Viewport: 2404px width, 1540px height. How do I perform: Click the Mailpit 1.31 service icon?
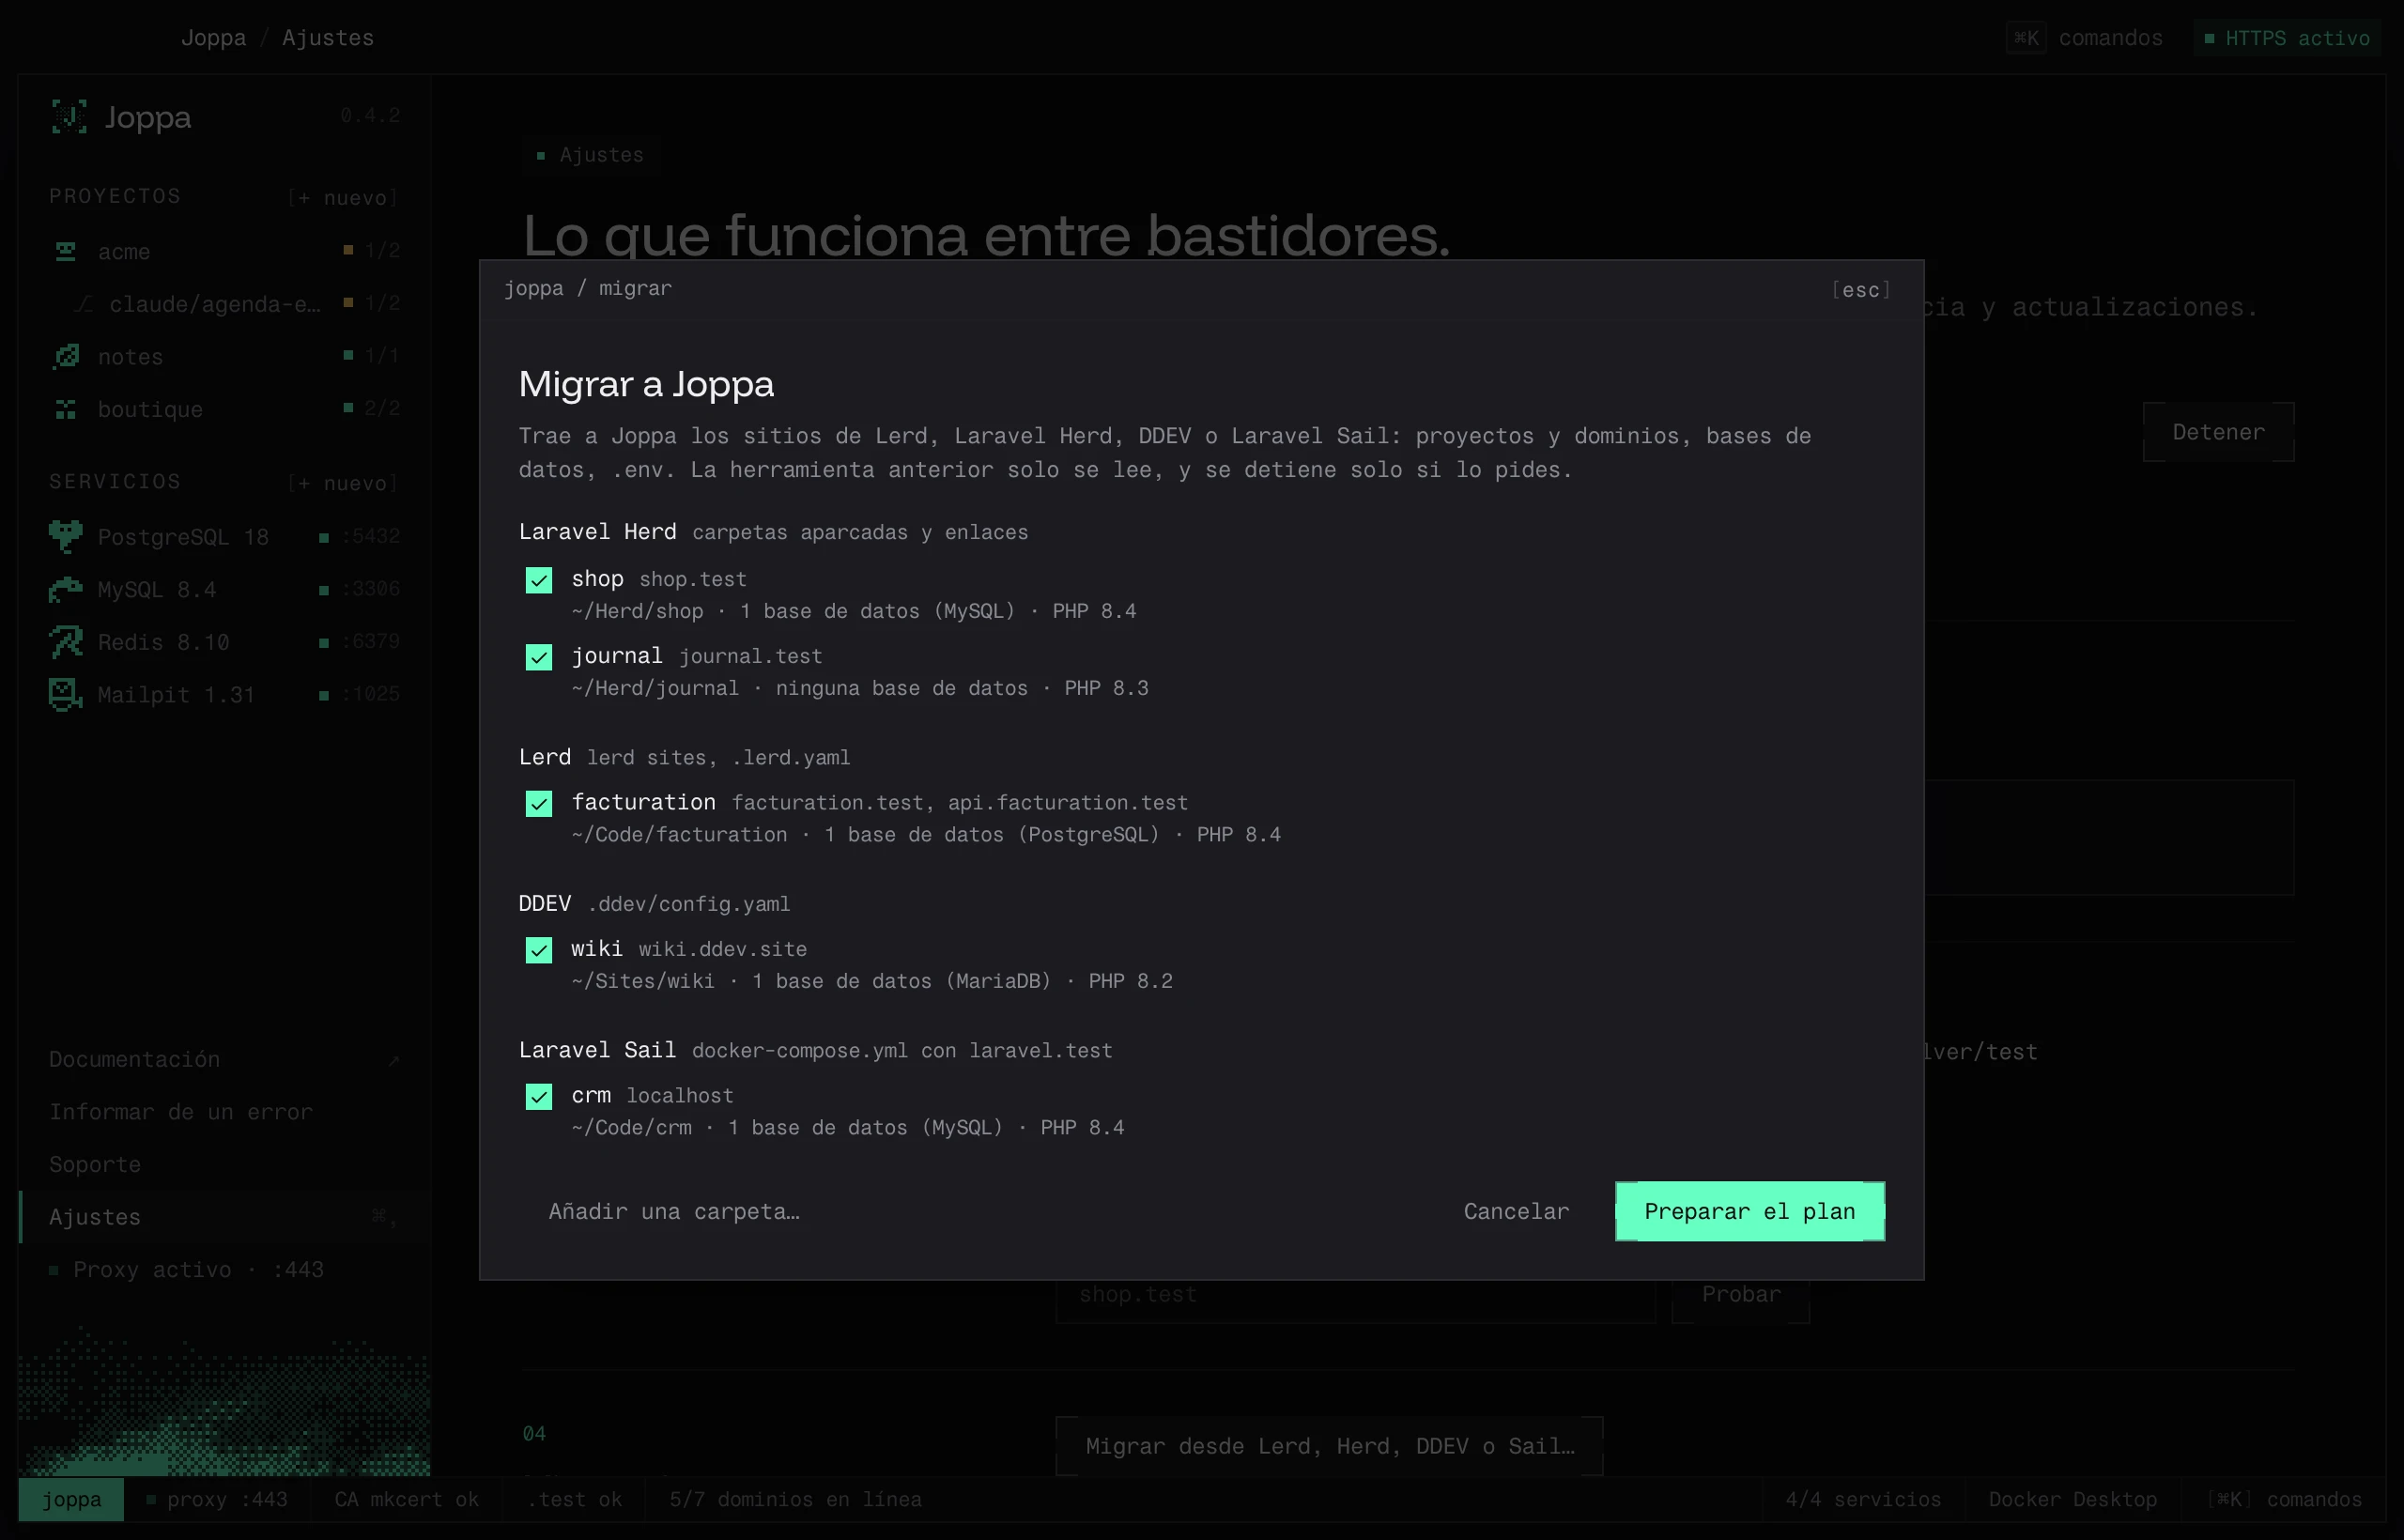pyautogui.click(x=66, y=694)
